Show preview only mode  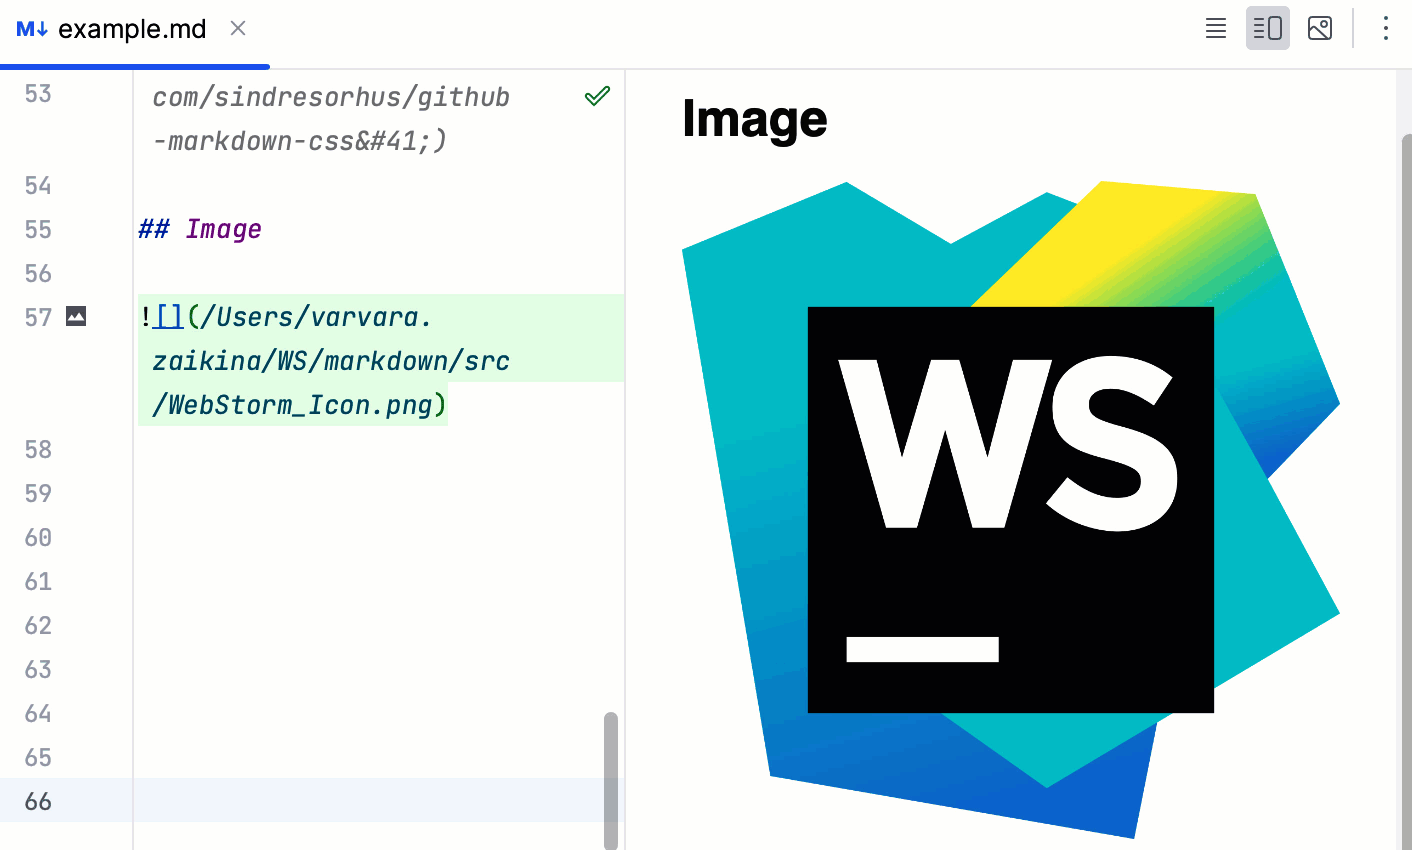[x=1319, y=28]
